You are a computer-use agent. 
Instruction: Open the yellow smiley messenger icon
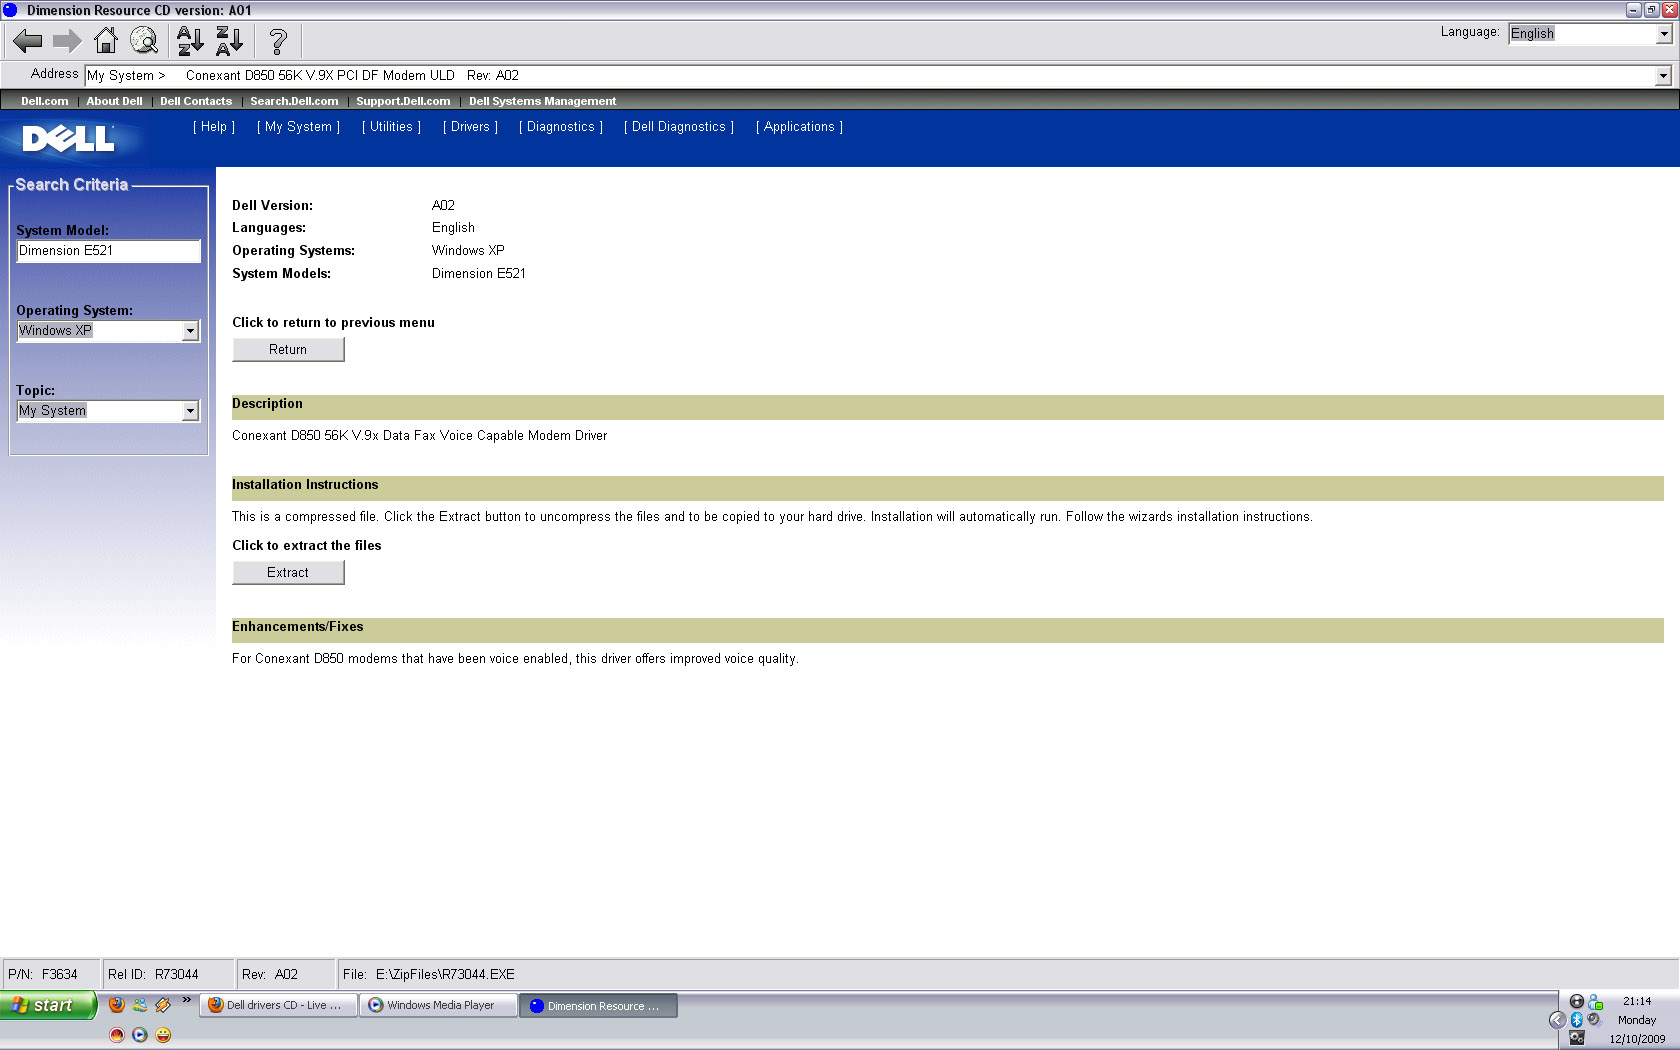163,1035
